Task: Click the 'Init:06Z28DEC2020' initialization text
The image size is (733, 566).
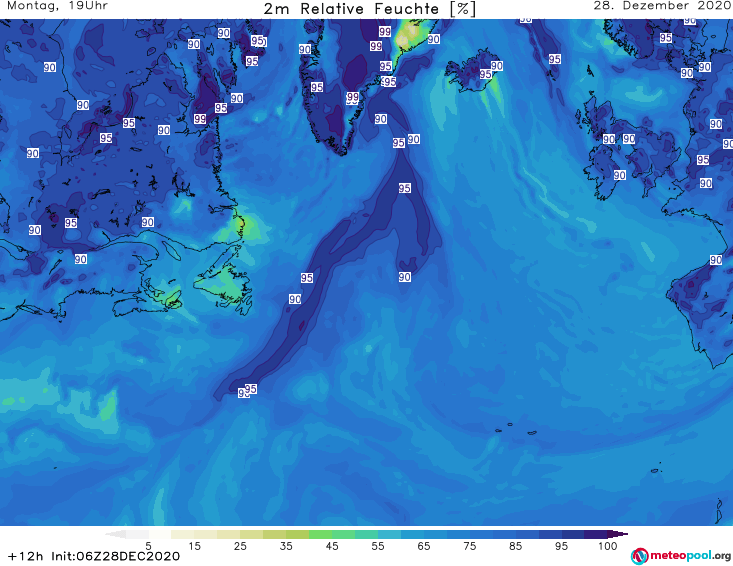Action: click(x=115, y=556)
